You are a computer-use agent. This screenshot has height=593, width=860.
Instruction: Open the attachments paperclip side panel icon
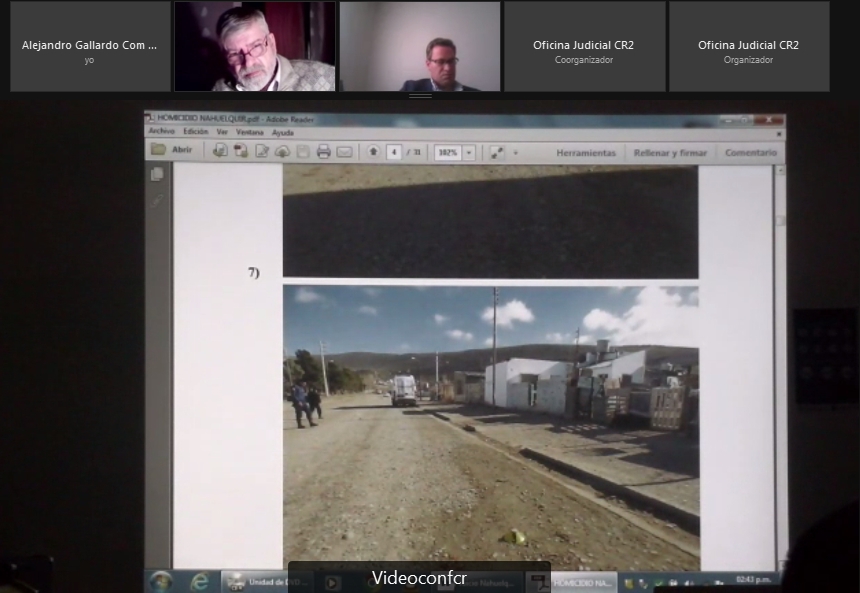click(157, 200)
